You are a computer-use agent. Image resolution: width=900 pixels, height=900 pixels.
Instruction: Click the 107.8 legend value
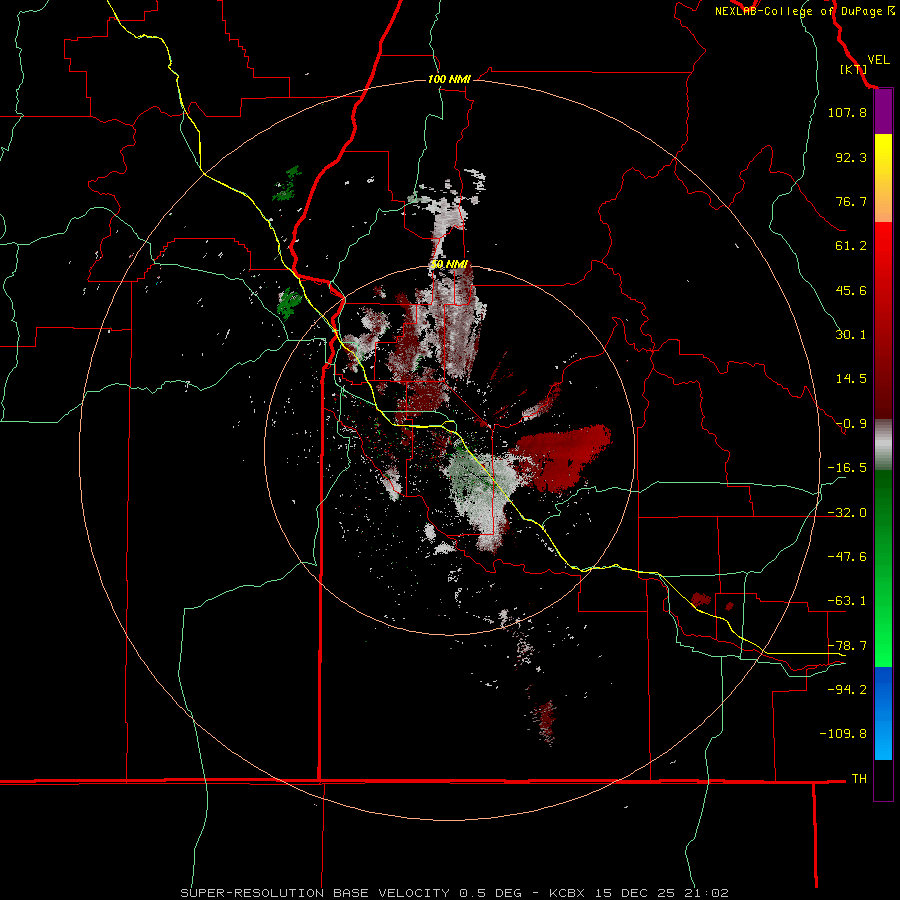[x=847, y=112]
